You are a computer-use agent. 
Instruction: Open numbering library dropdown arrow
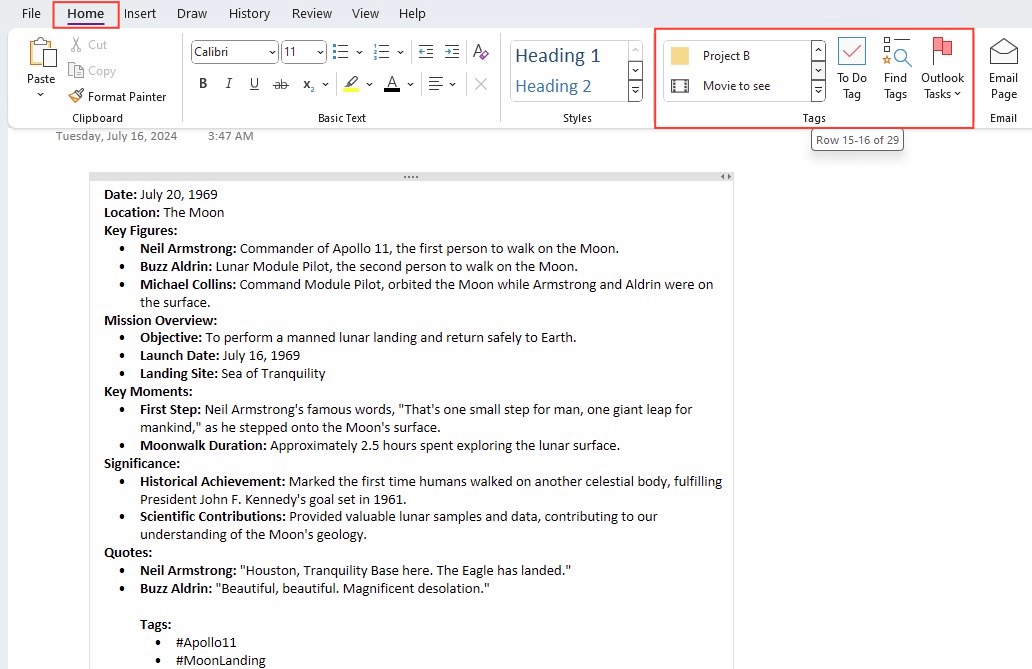click(x=400, y=52)
